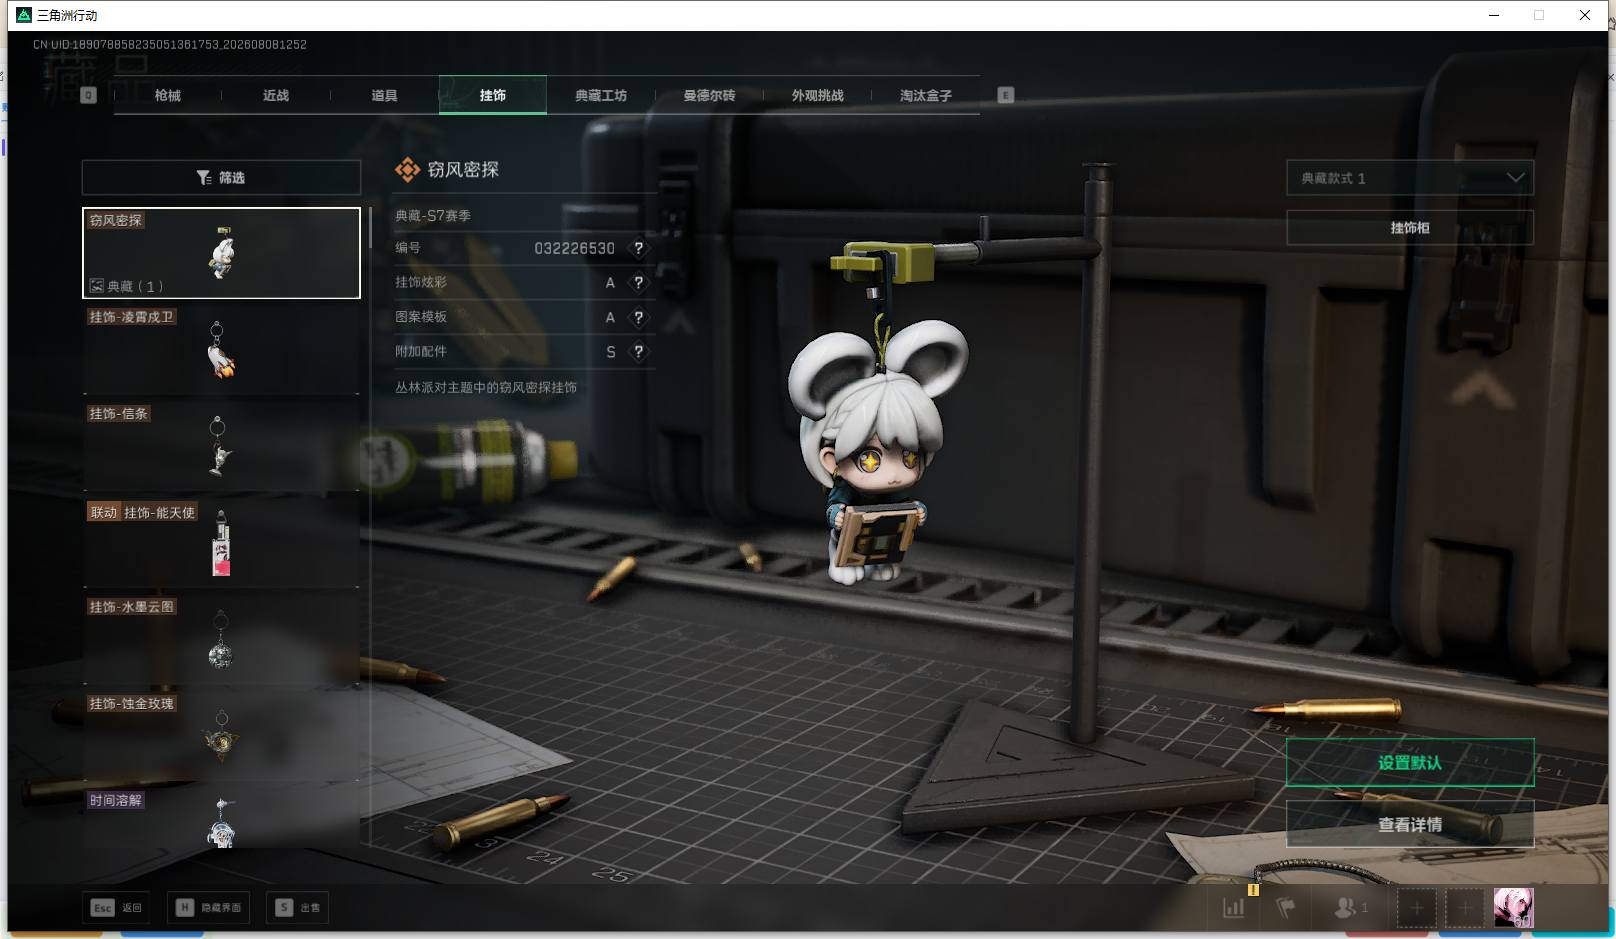This screenshot has width=1616, height=939.
Task: Click the H 隐藏界面 button
Action: (x=209, y=907)
